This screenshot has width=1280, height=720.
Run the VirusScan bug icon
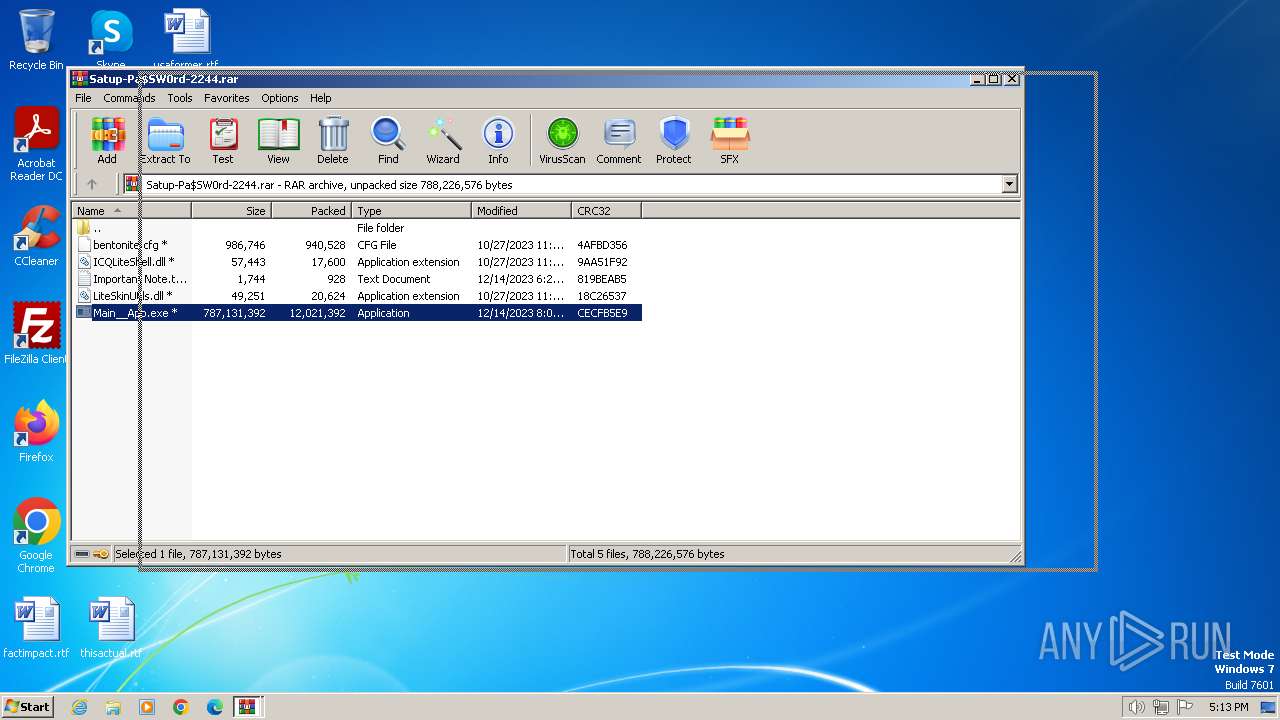click(562, 140)
